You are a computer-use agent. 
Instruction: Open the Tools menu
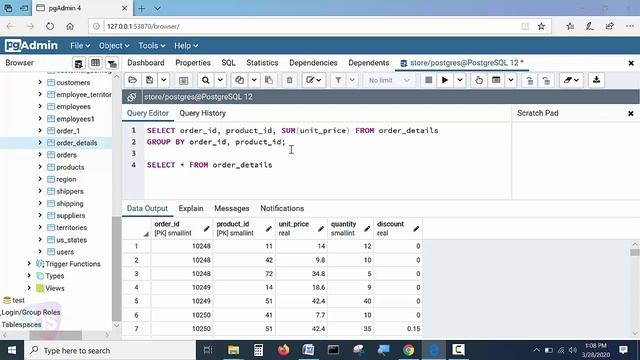pos(151,46)
